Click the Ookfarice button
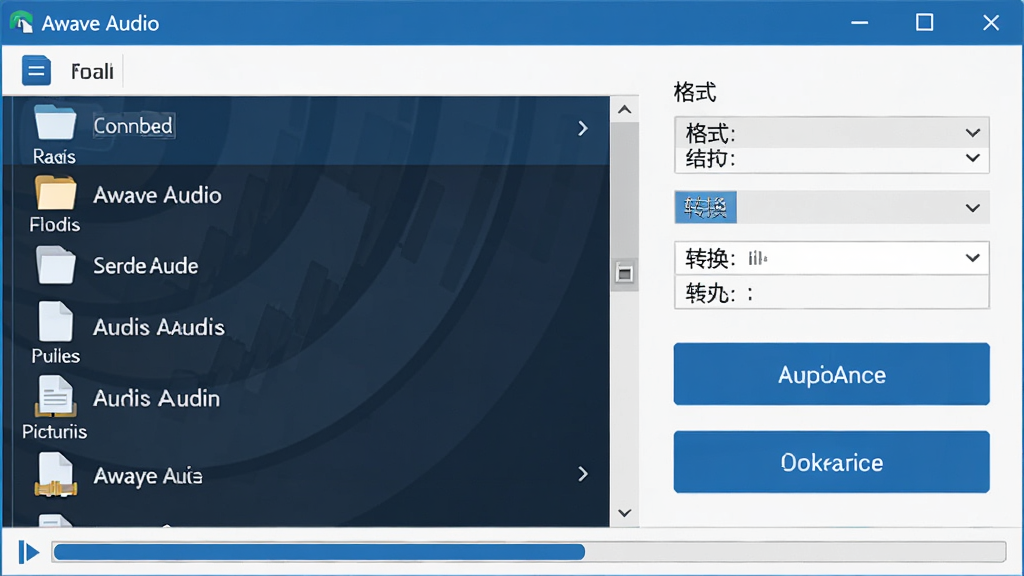The width and height of the screenshot is (1024, 576). click(831, 462)
